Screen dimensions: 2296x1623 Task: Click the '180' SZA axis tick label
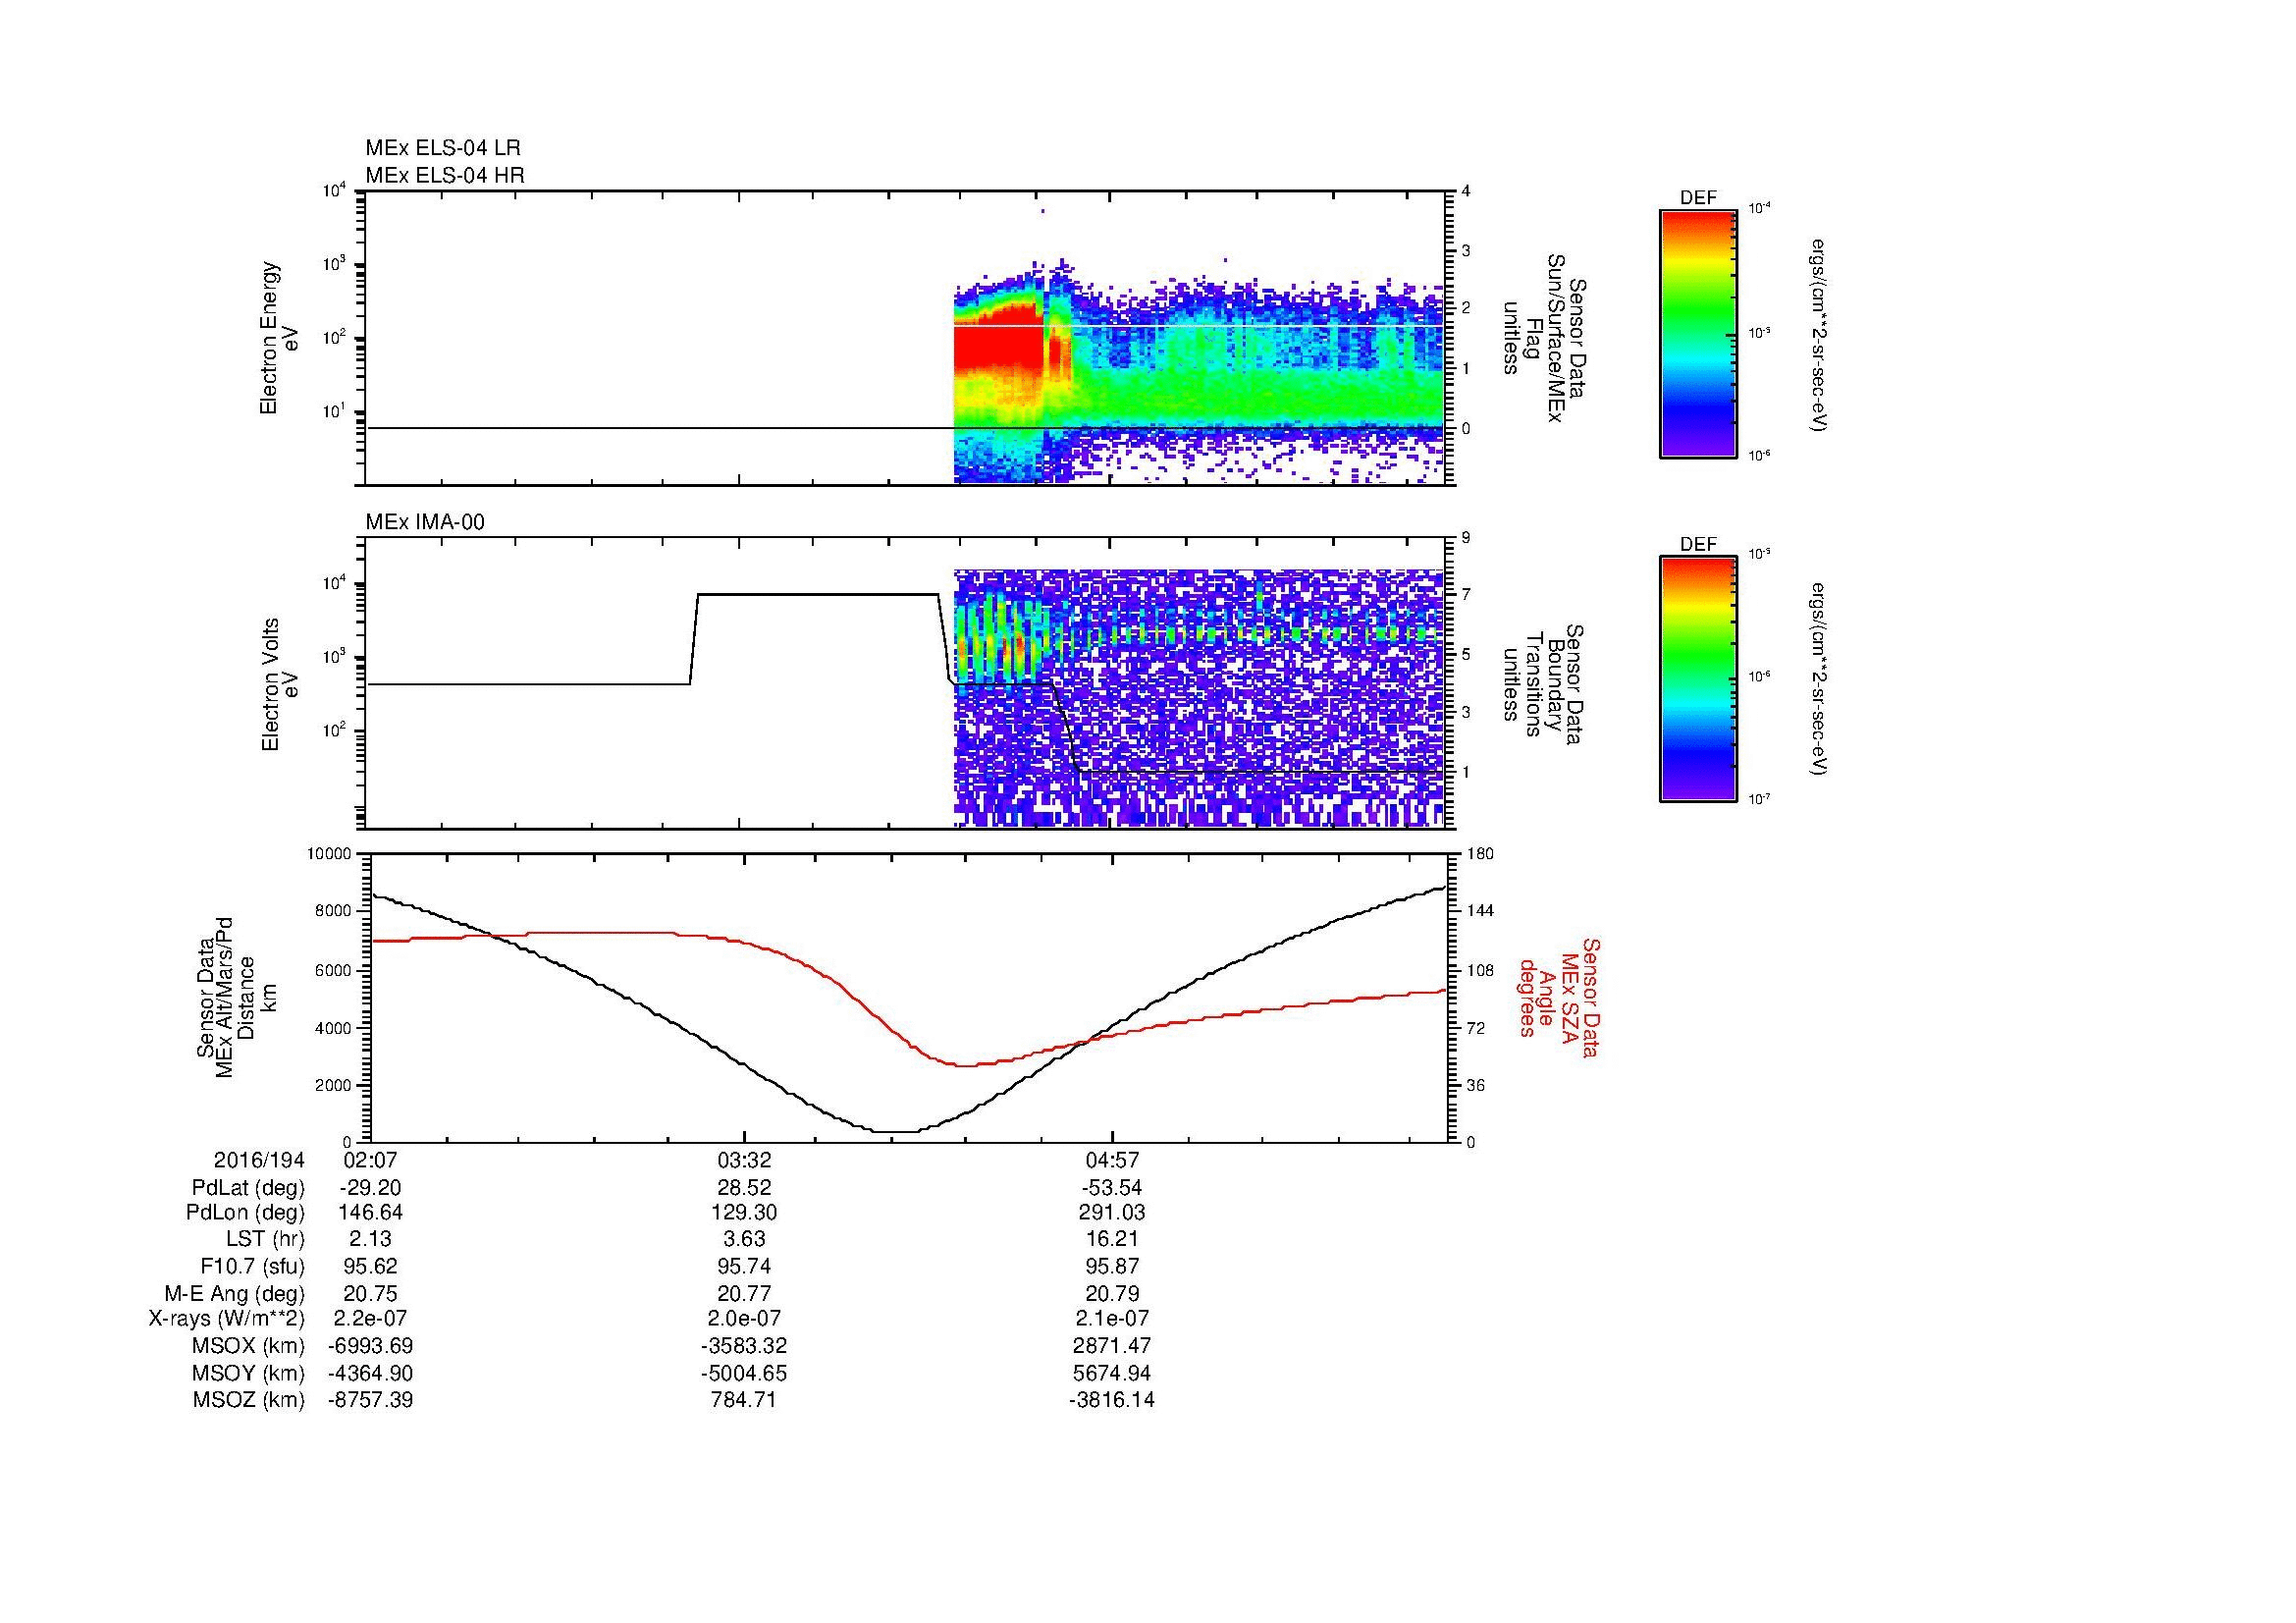click(1479, 854)
